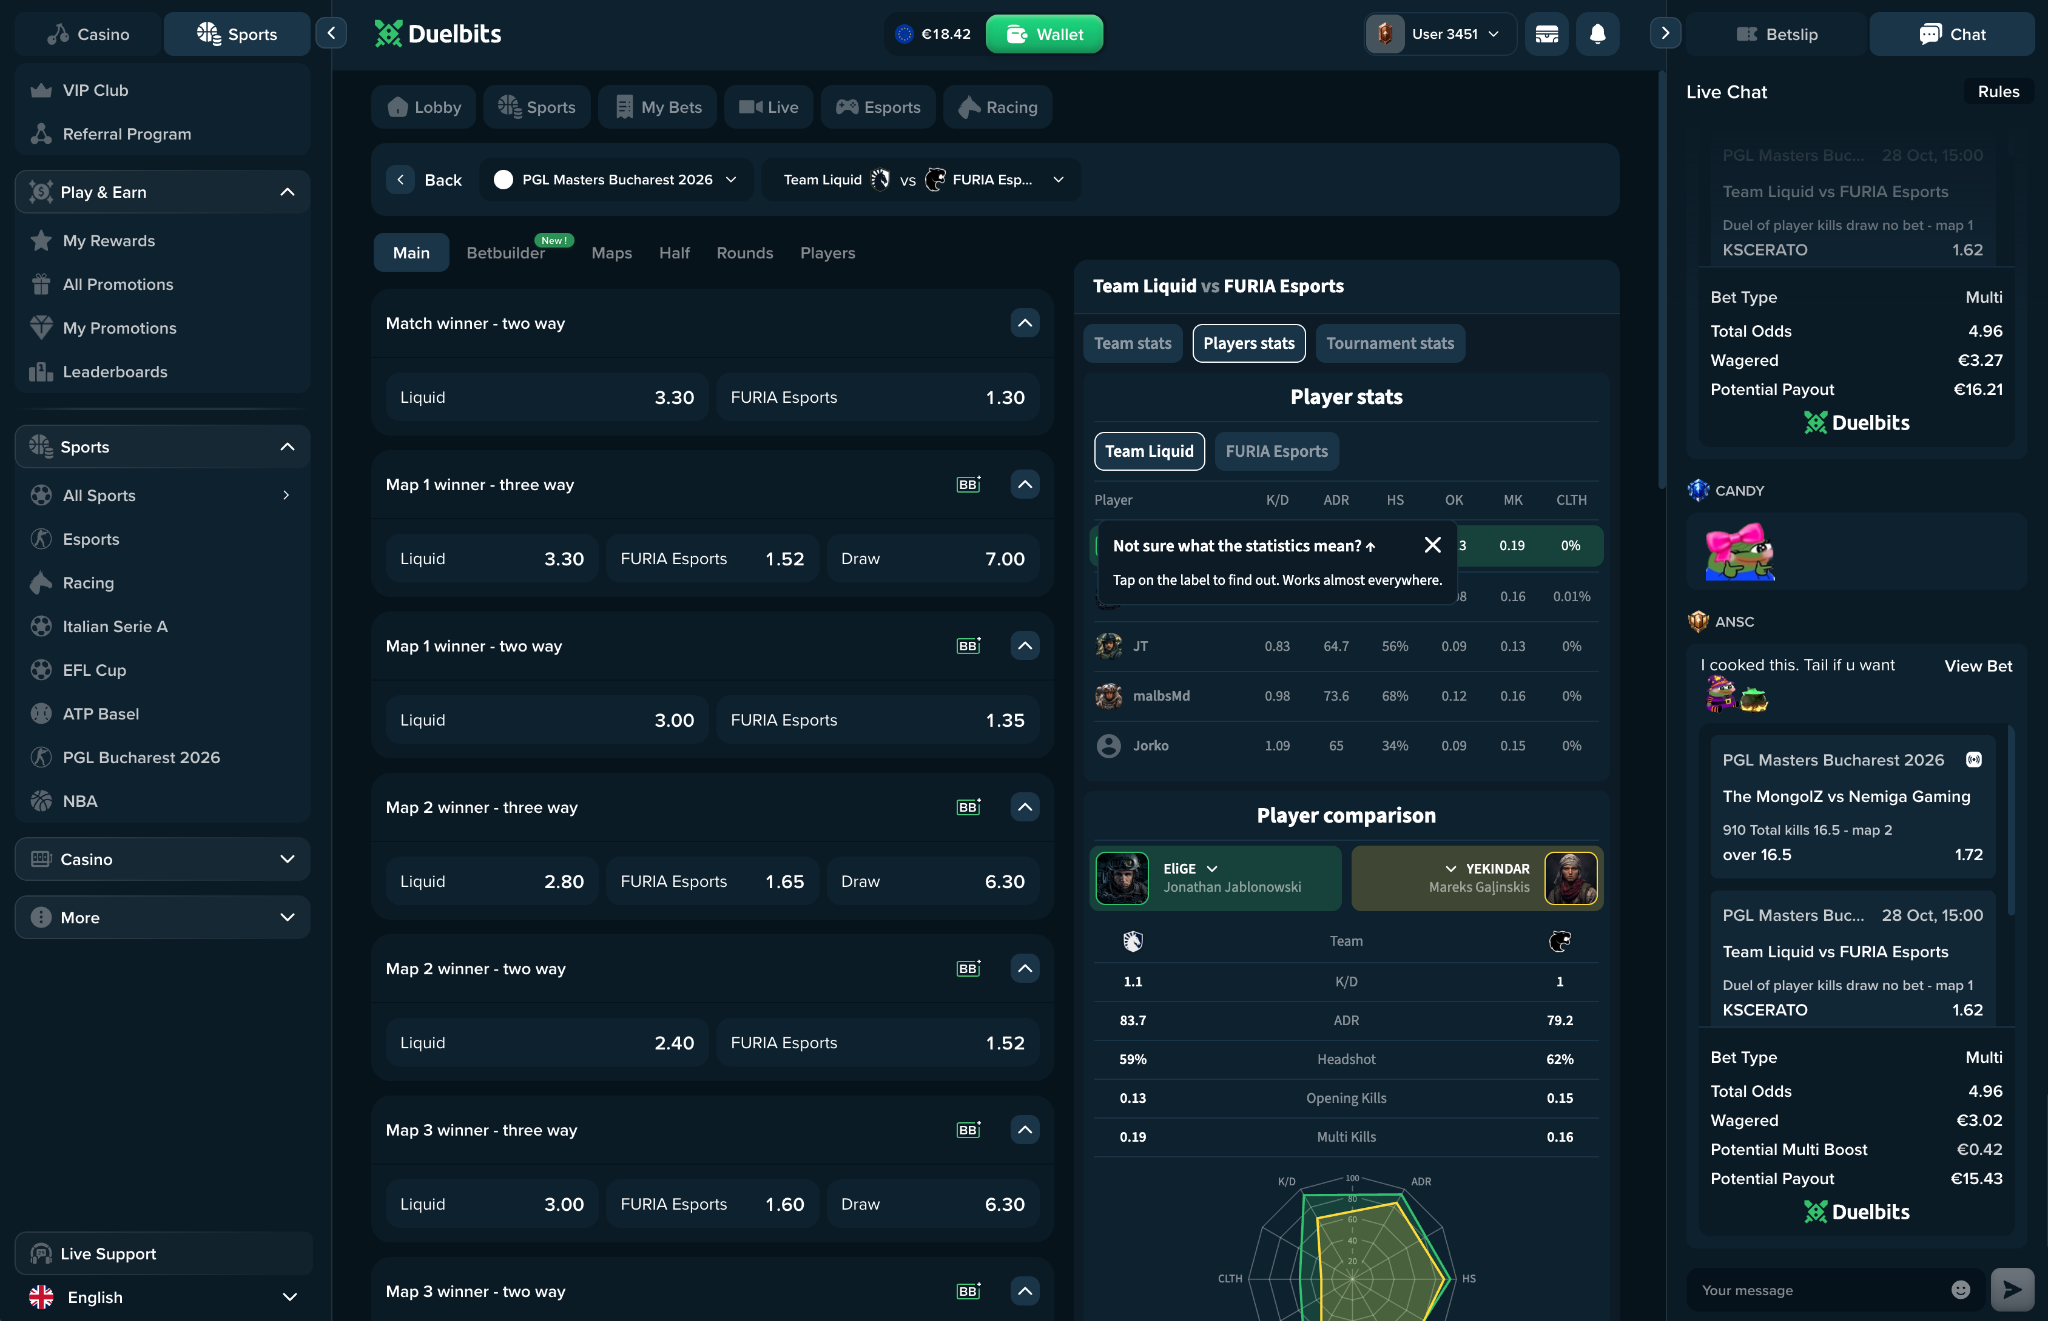This screenshot has width=2048, height=1321.
Task: Open My Rewards in sidebar
Action: pyautogui.click(x=162, y=241)
